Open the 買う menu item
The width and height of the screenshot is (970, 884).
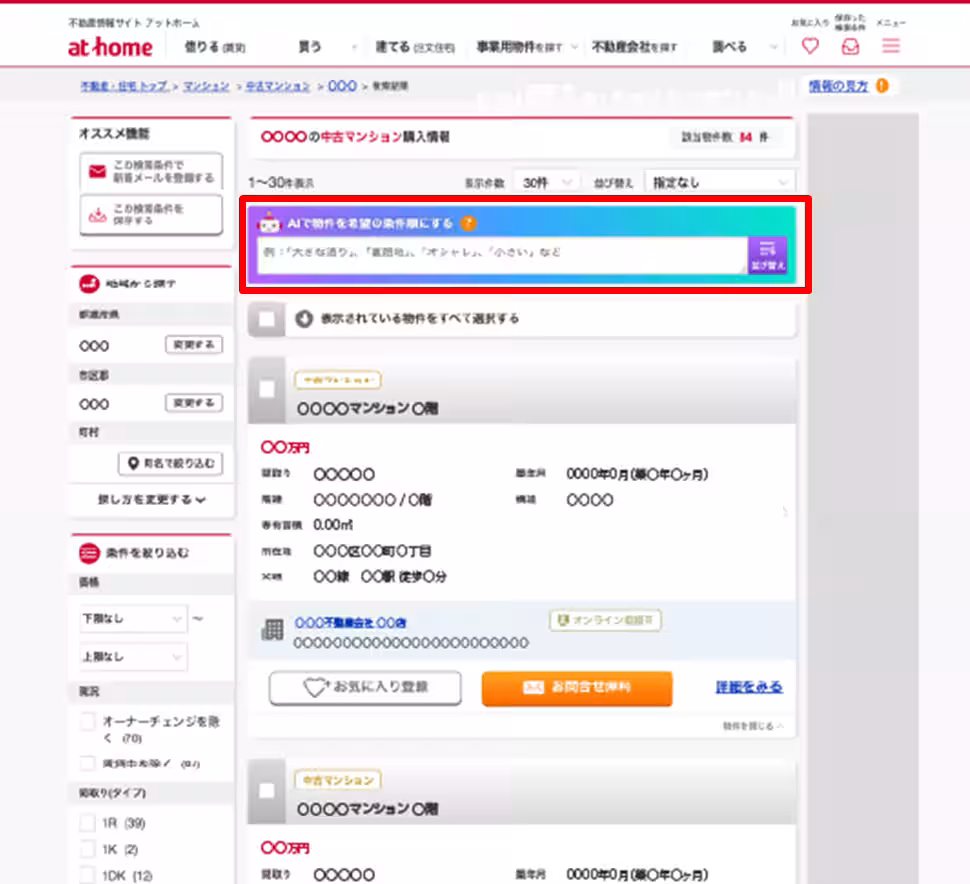pos(309,47)
